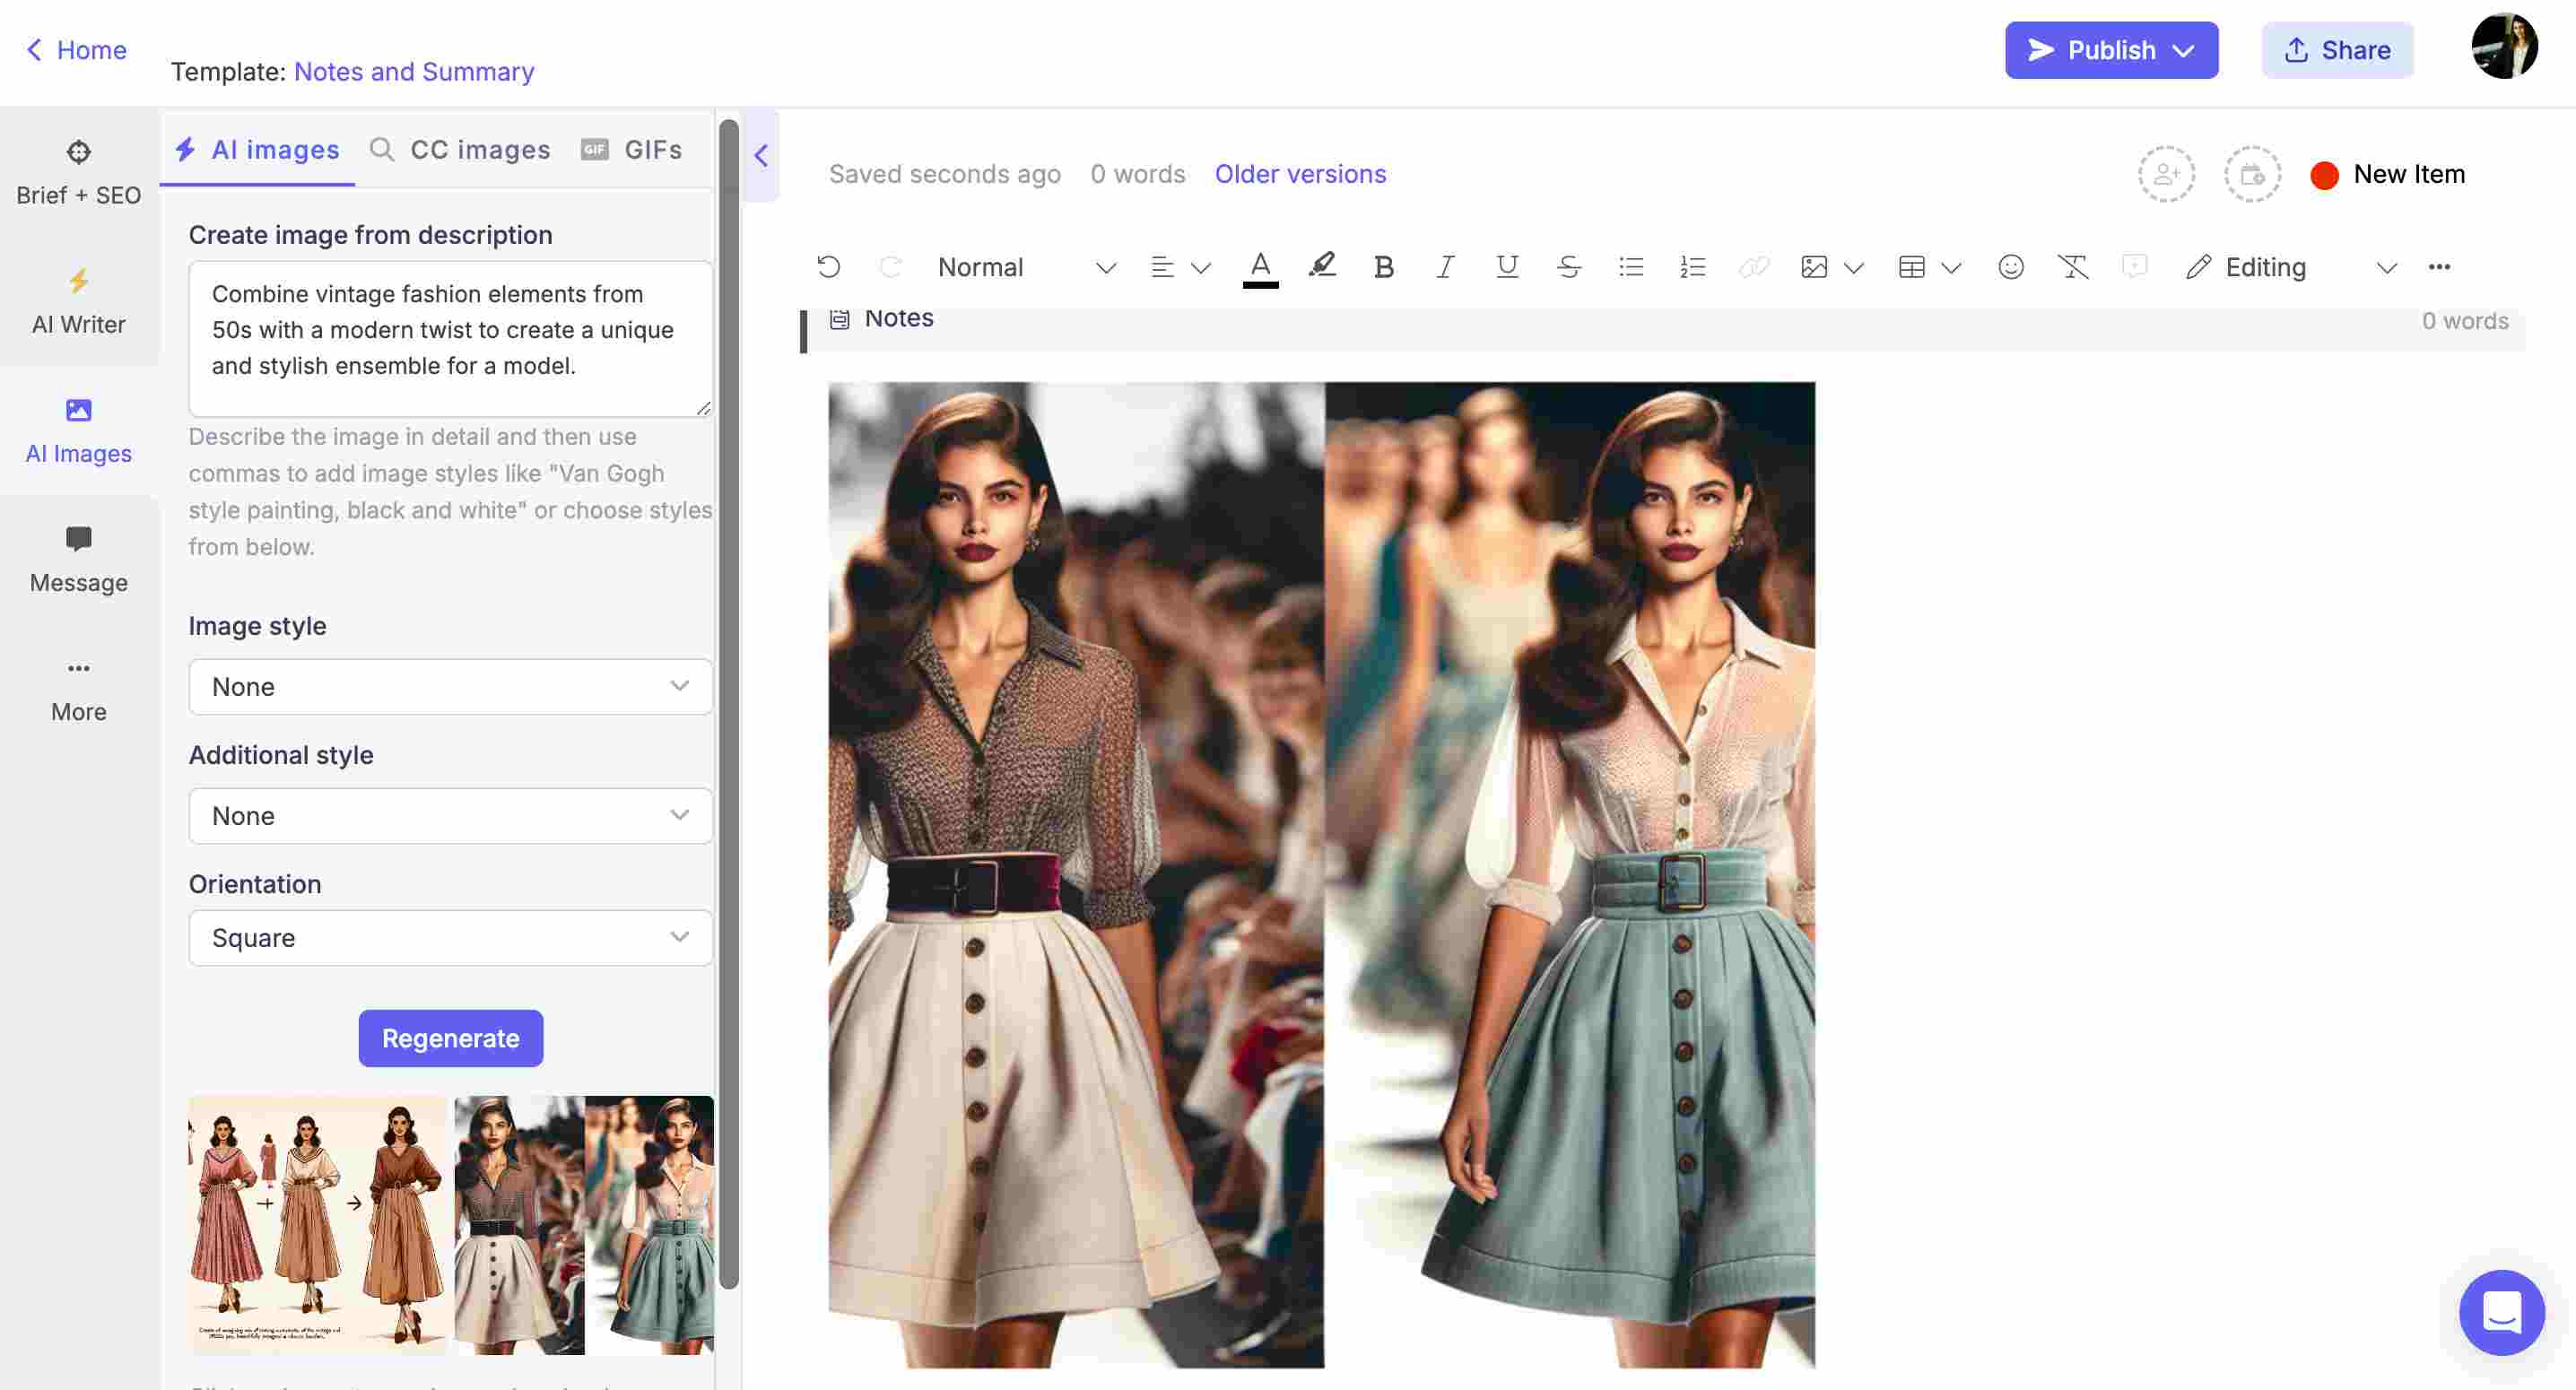Open the Editing mode dropdown
Image resolution: width=2576 pixels, height=1390 pixels.
2292,267
